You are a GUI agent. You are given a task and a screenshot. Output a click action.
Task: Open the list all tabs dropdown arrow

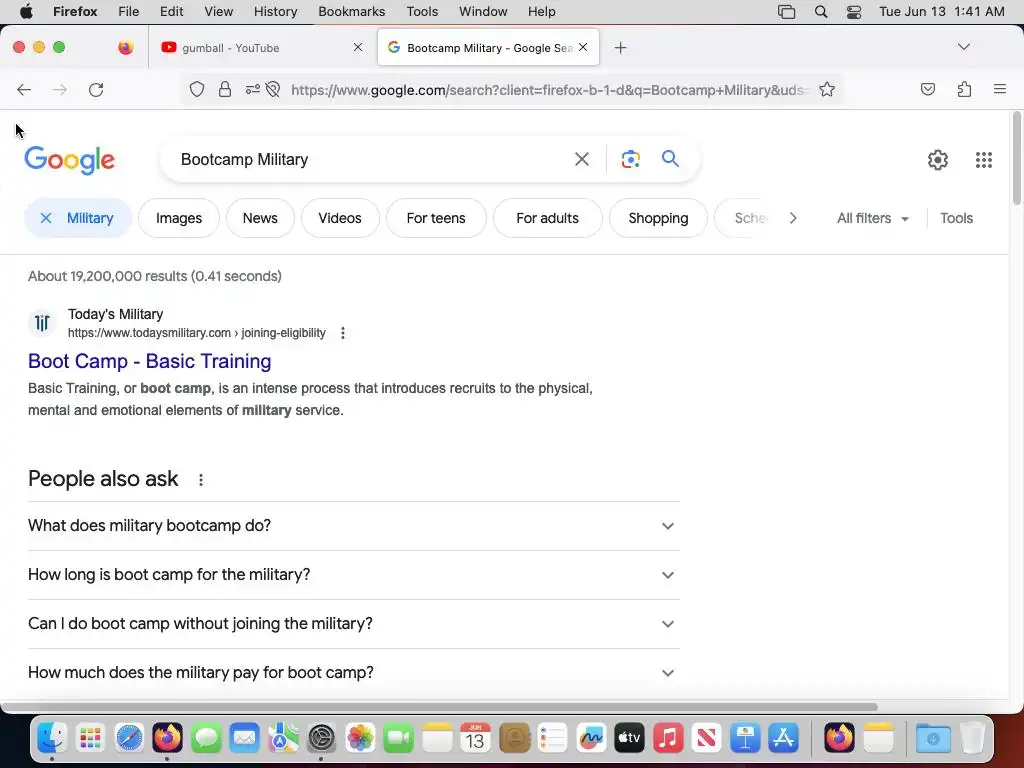[963, 47]
